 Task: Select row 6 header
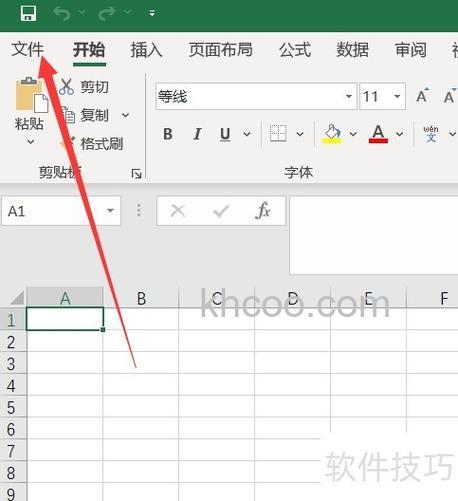pyautogui.click(x=13, y=429)
